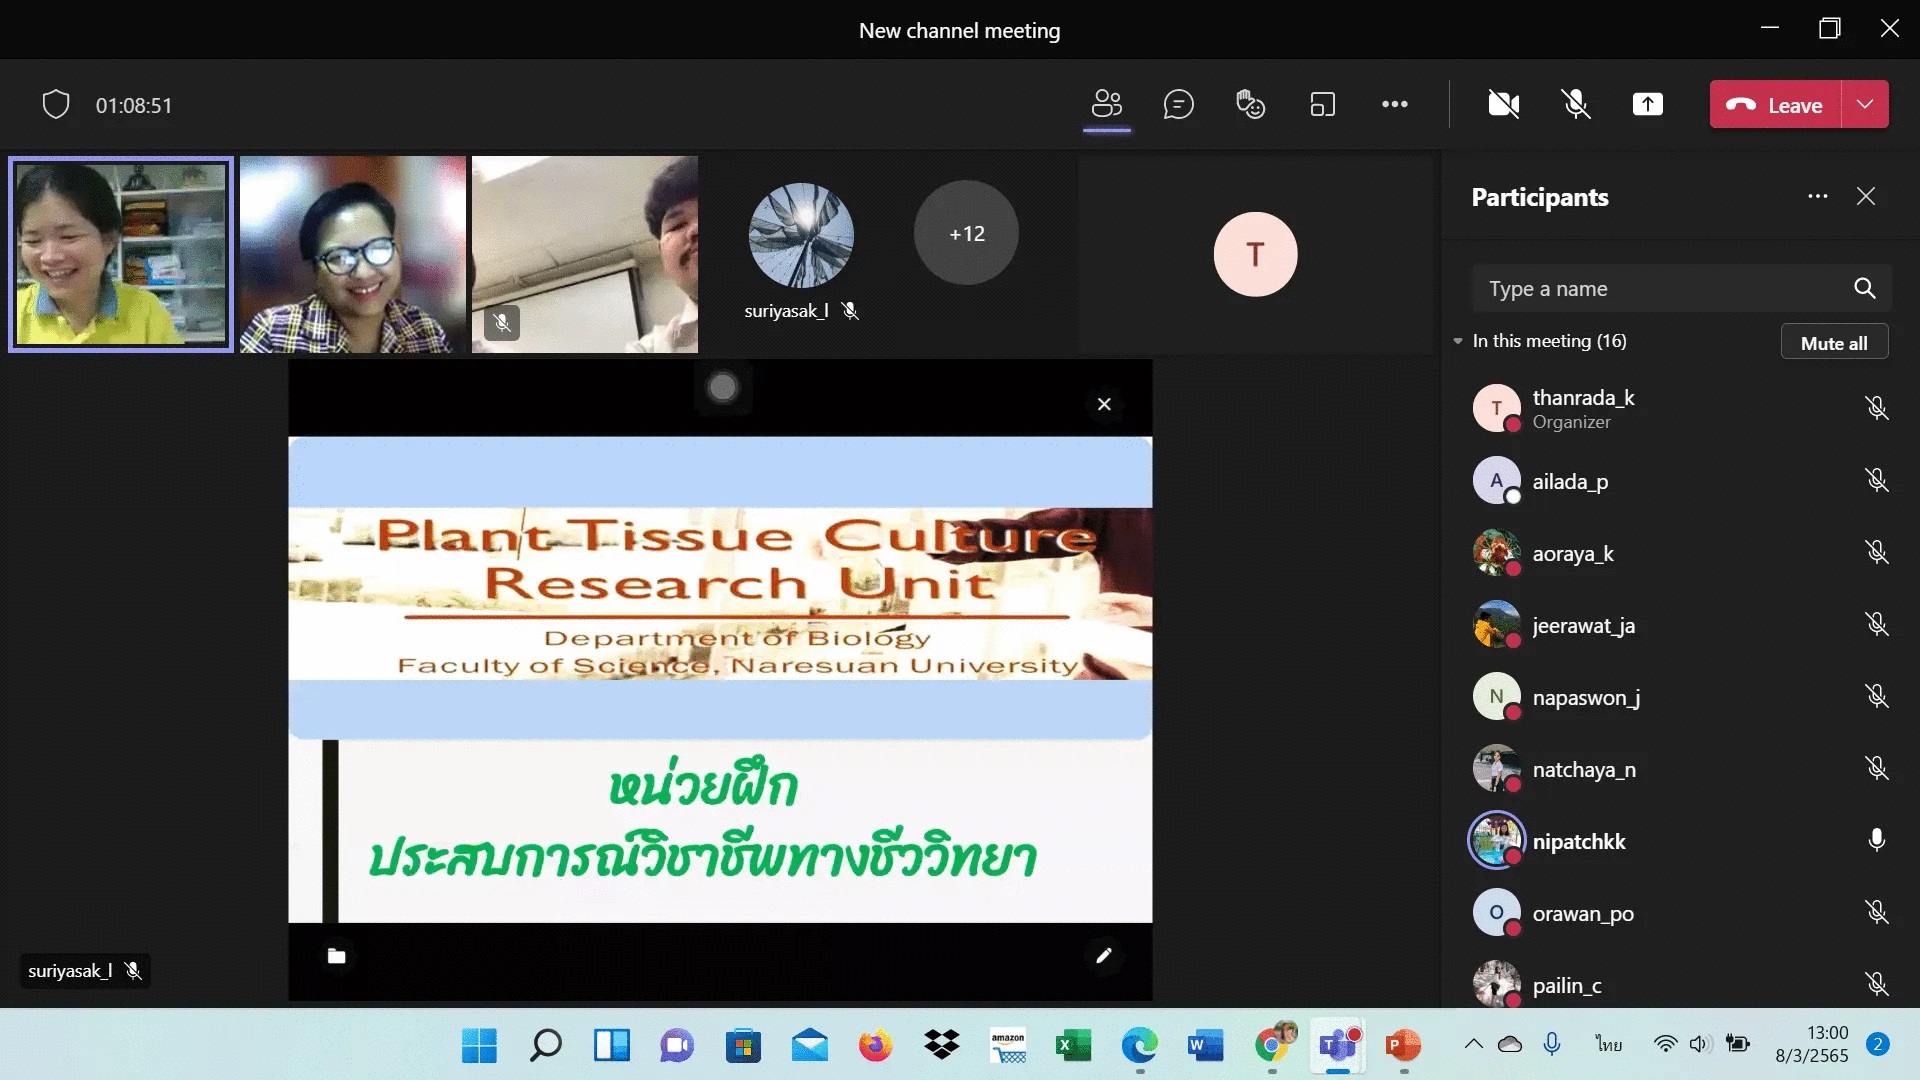Unmute the microphone in toolbar
The height and width of the screenshot is (1080, 1920).
pyautogui.click(x=1575, y=104)
